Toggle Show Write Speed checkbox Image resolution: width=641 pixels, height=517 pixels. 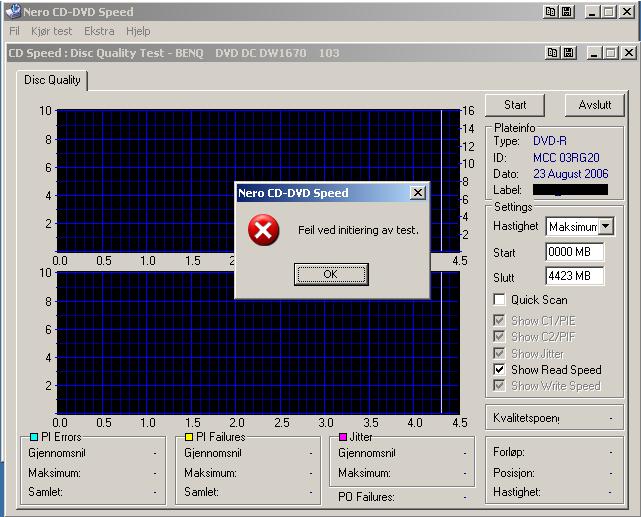[x=499, y=385]
